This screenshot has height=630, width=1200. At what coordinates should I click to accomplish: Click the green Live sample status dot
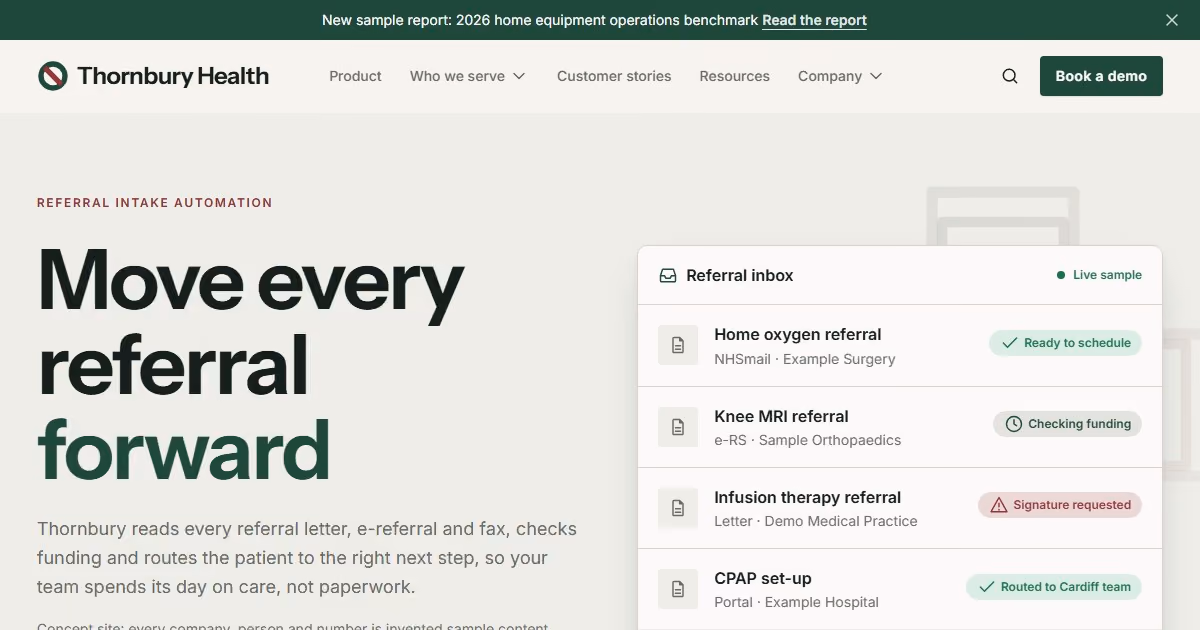(x=1061, y=275)
